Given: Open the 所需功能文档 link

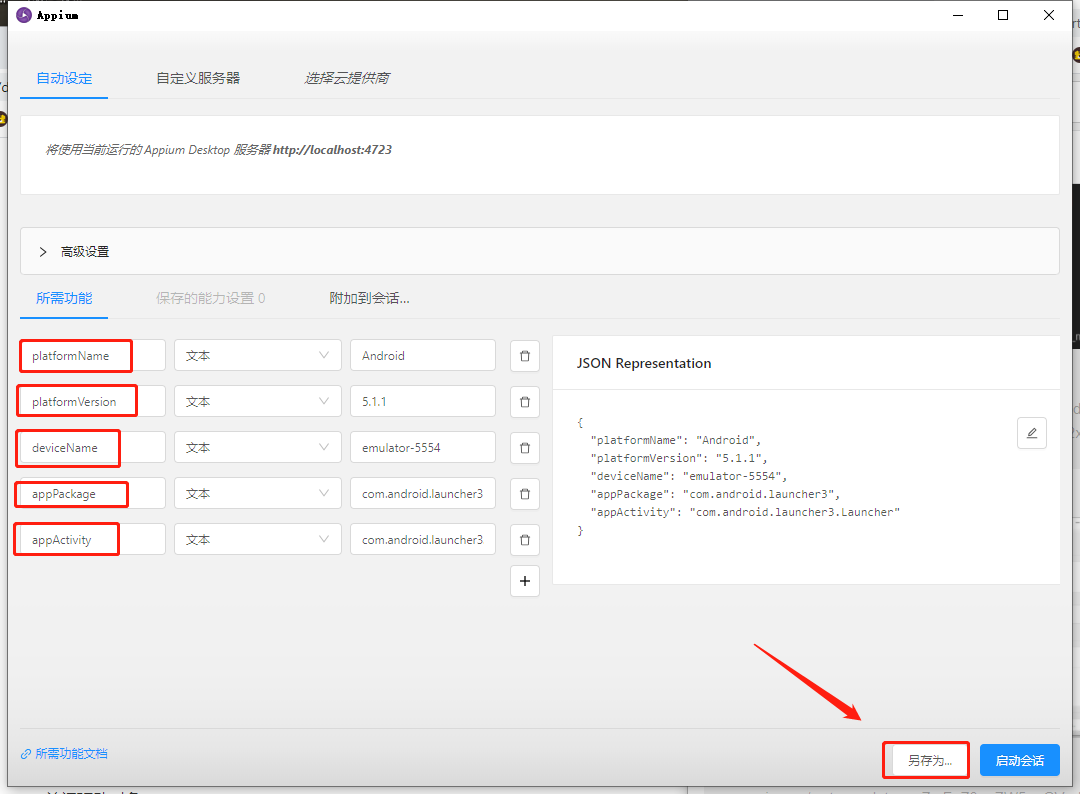Looking at the screenshot, I should (x=64, y=753).
